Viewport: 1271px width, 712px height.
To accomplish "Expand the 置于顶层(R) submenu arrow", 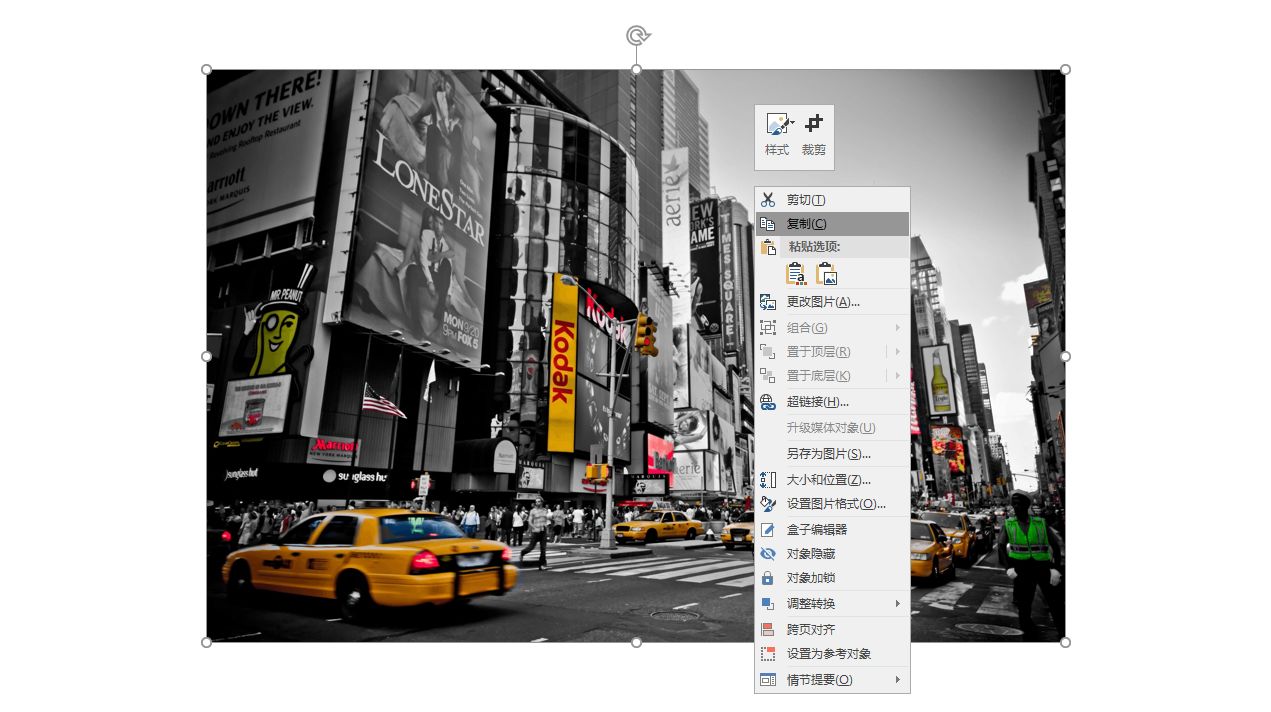I will [x=897, y=352].
